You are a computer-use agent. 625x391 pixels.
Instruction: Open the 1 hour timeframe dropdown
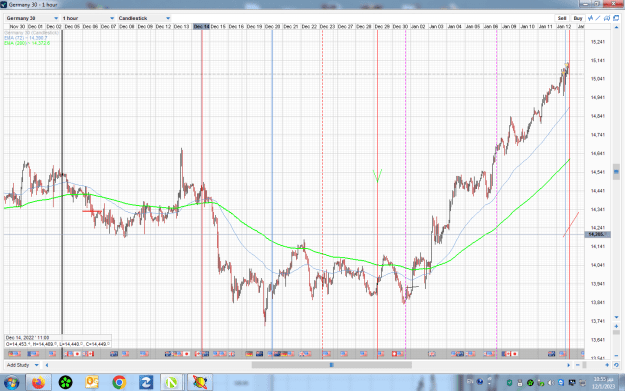(x=88, y=18)
